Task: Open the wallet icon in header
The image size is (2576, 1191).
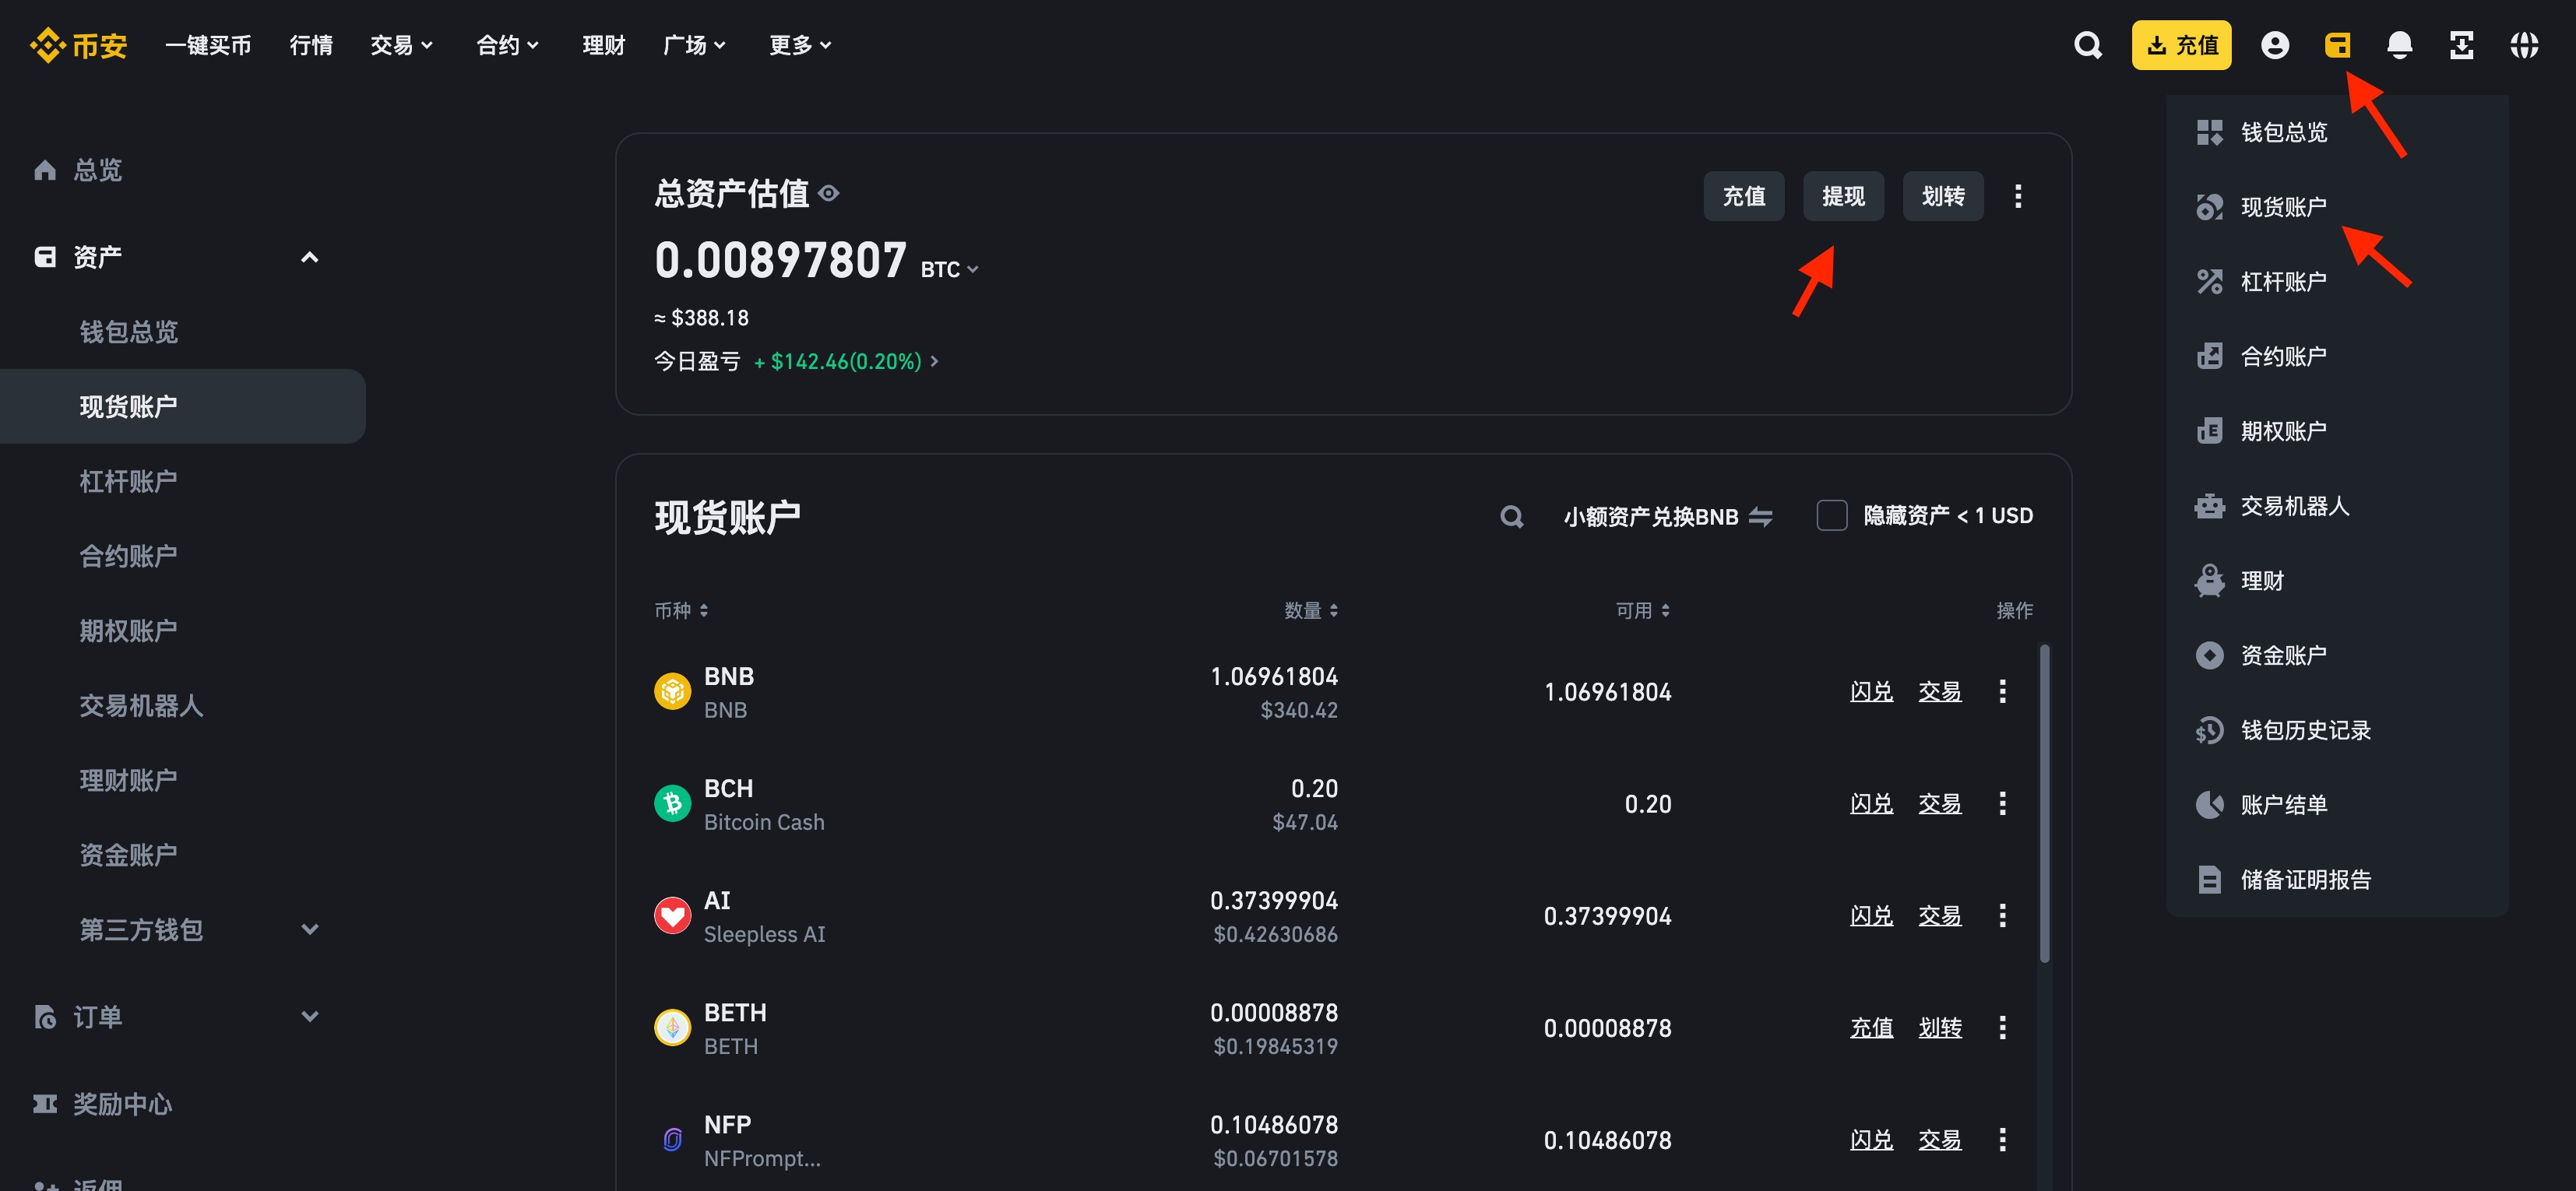Action: pyautogui.click(x=2337, y=45)
